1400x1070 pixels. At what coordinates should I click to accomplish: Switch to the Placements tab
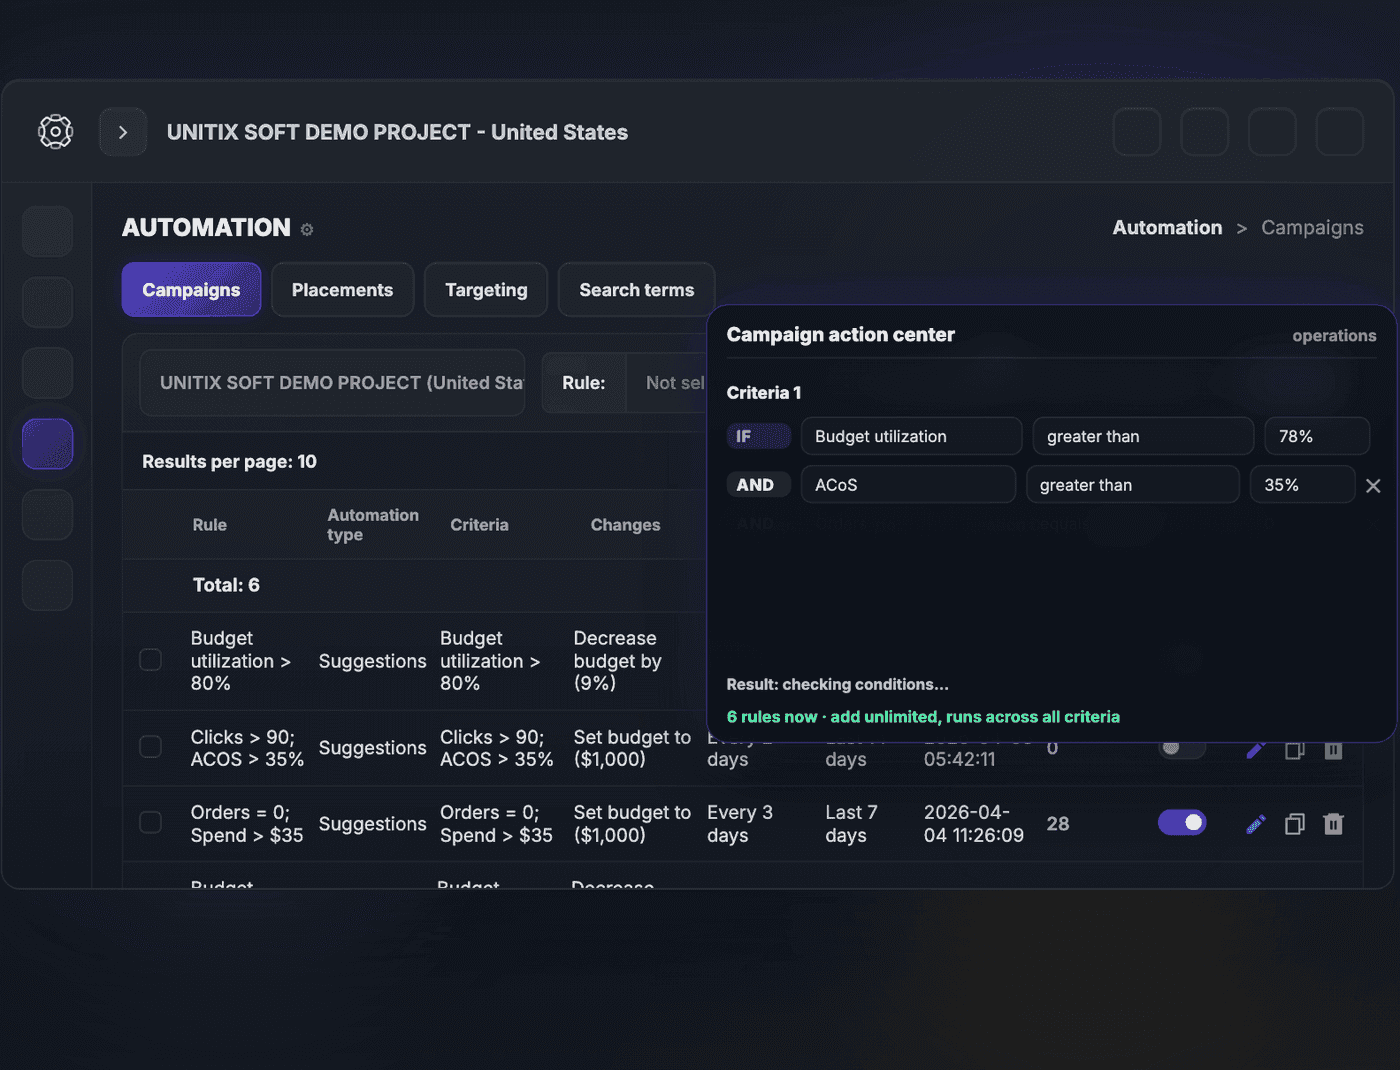342,290
